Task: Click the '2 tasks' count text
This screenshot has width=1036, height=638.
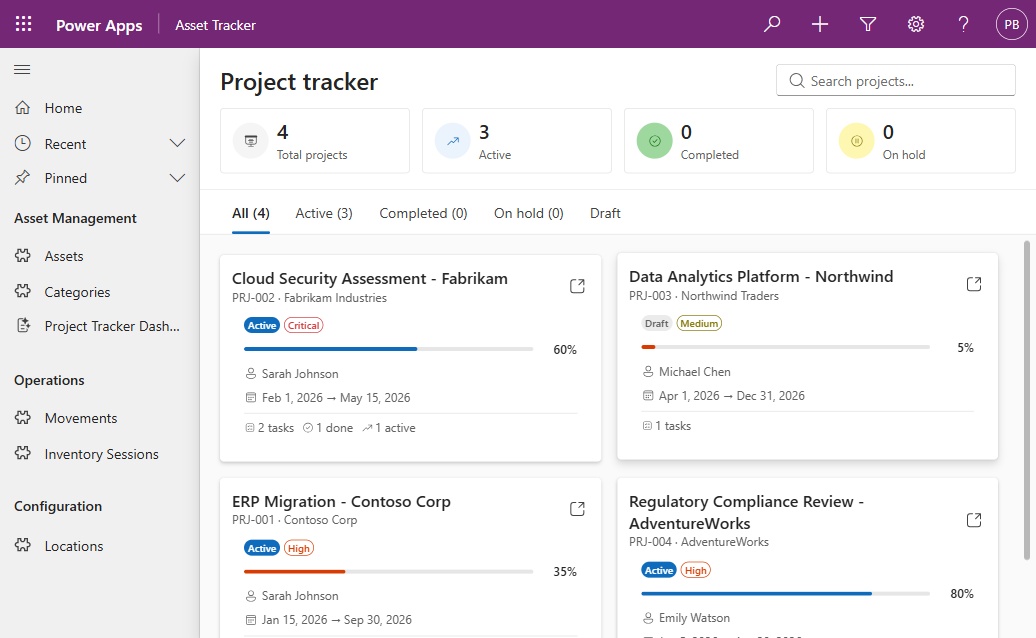Action: tap(276, 428)
